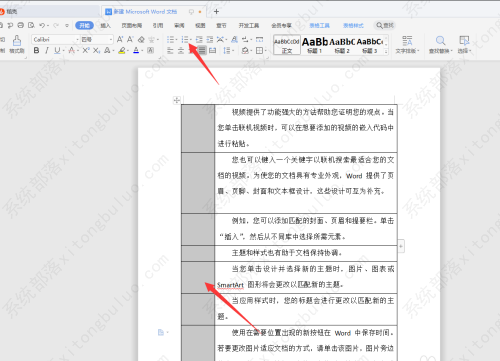Click the Center Align icon
Image resolution: width=500 pixels, height=361 pixels.
[181, 51]
